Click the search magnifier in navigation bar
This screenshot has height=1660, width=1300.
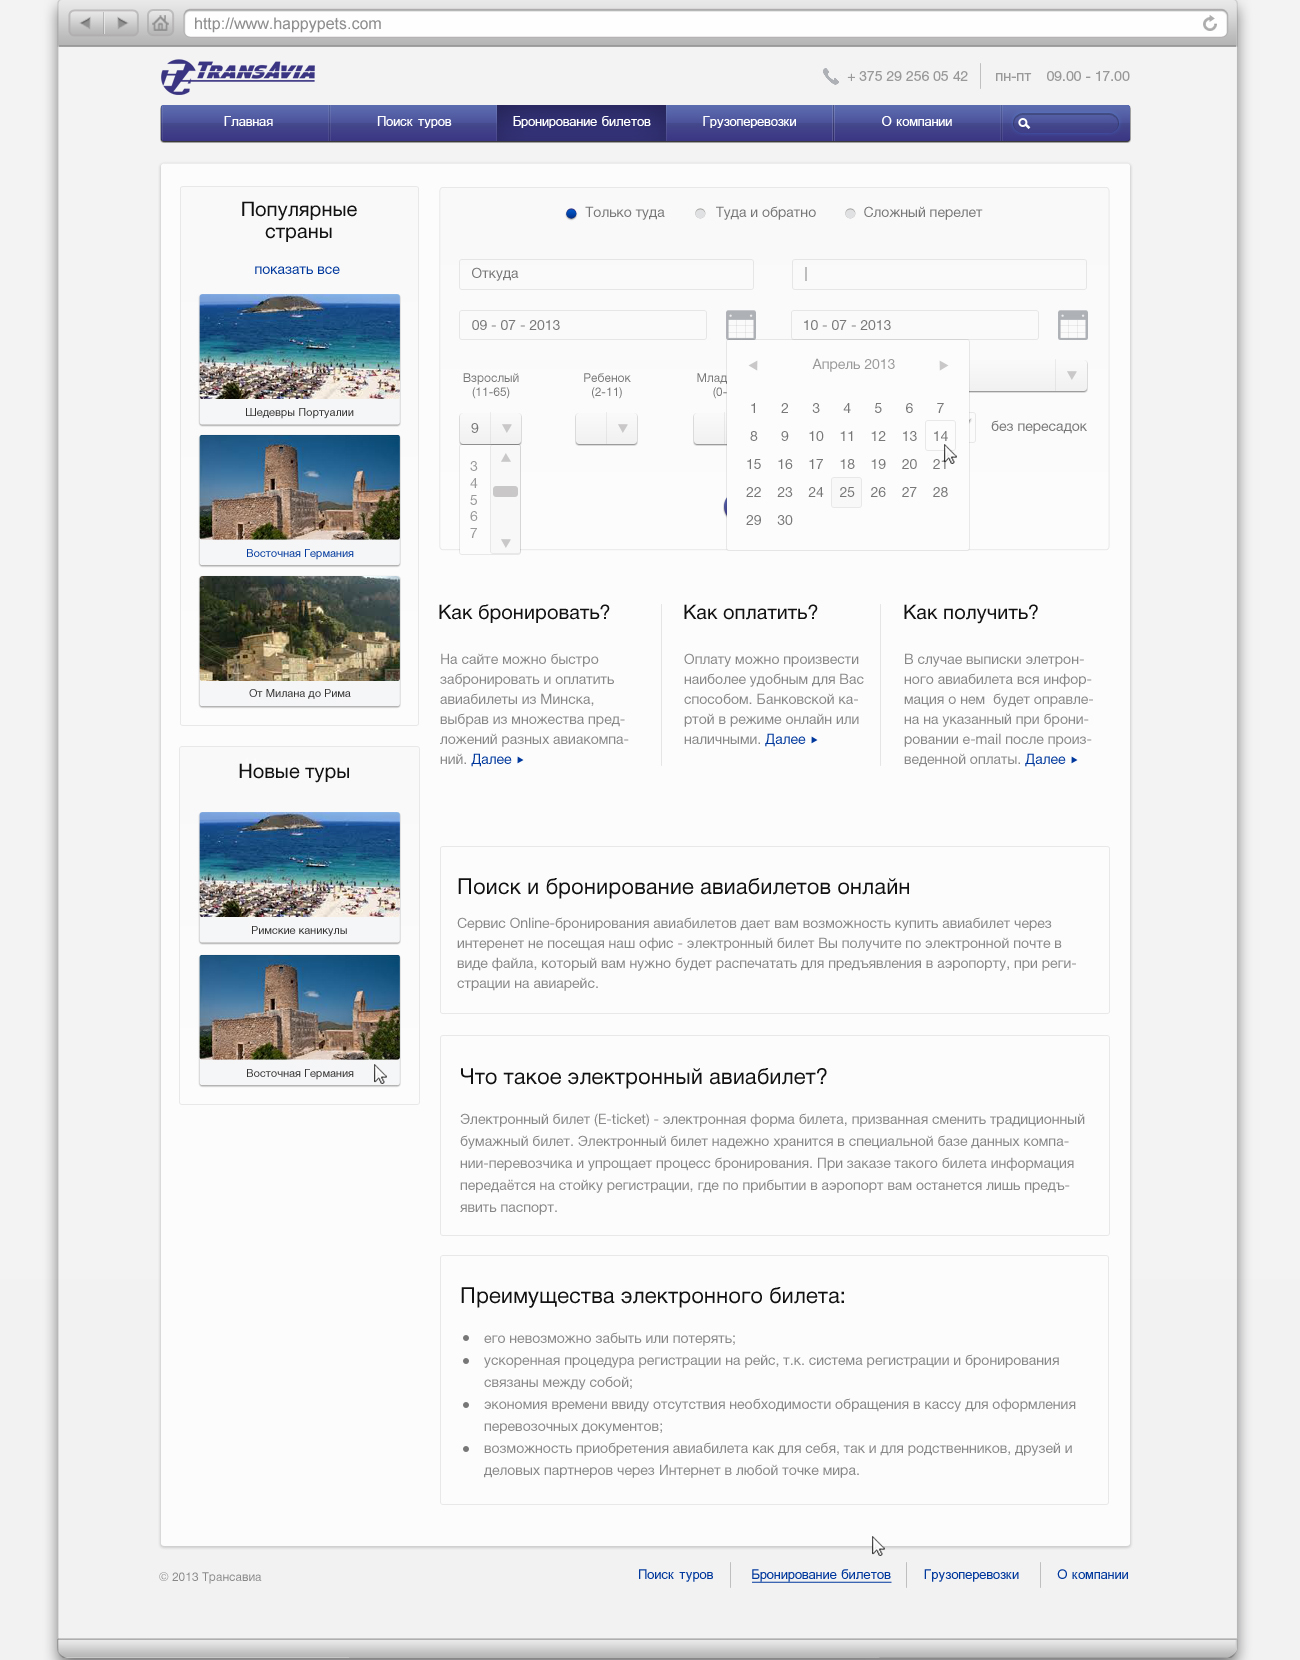(1024, 123)
